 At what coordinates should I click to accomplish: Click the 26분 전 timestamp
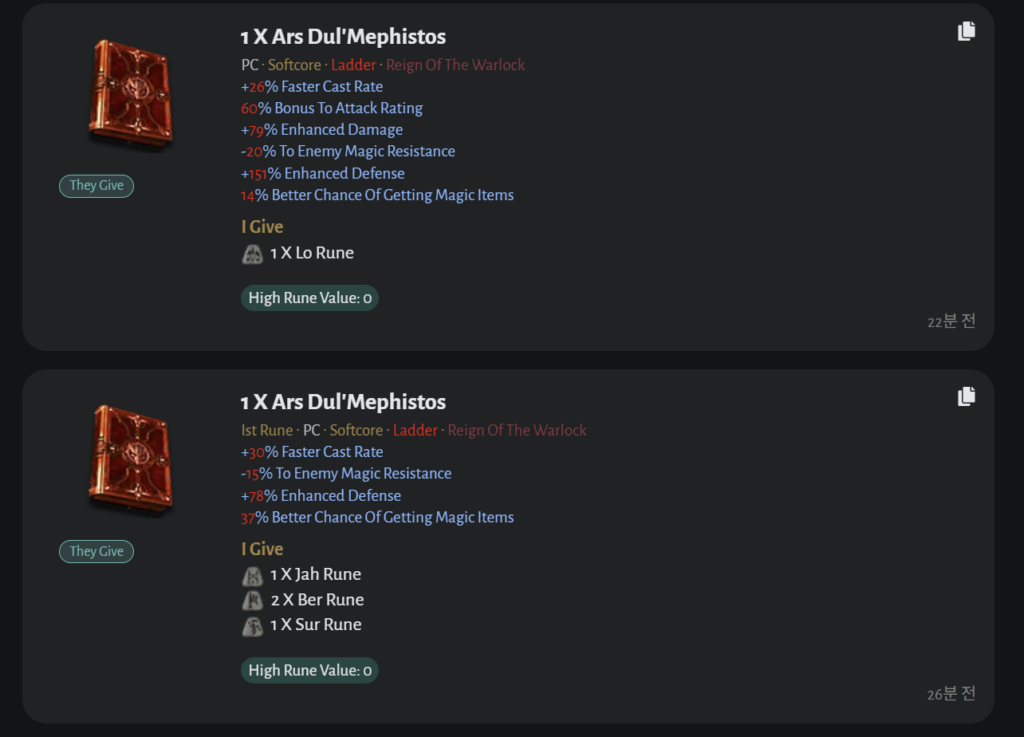pyautogui.click(x=951, y=694)
